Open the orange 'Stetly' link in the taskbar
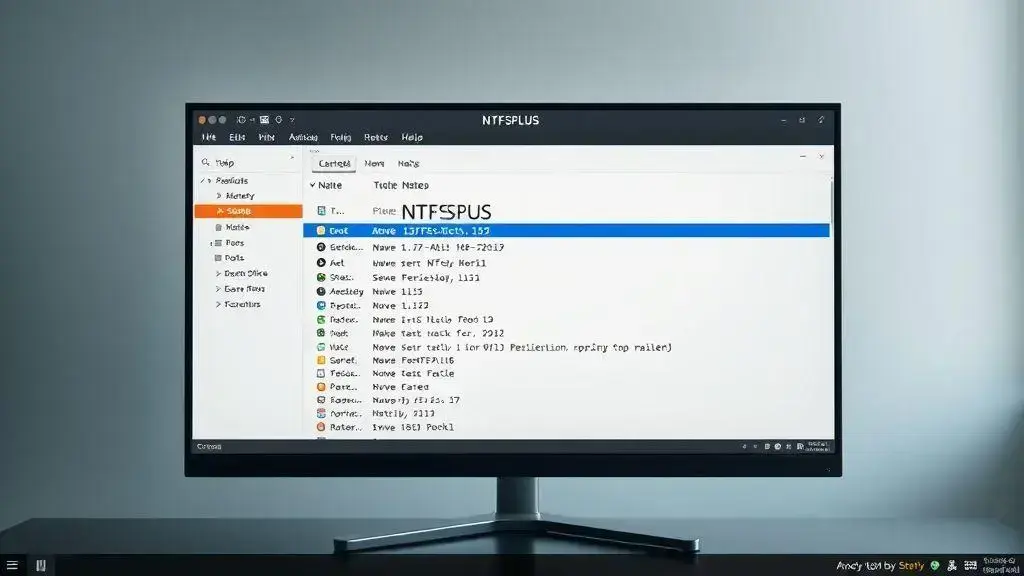Viewport: 1024px width, 576px height. coord(912,566)
